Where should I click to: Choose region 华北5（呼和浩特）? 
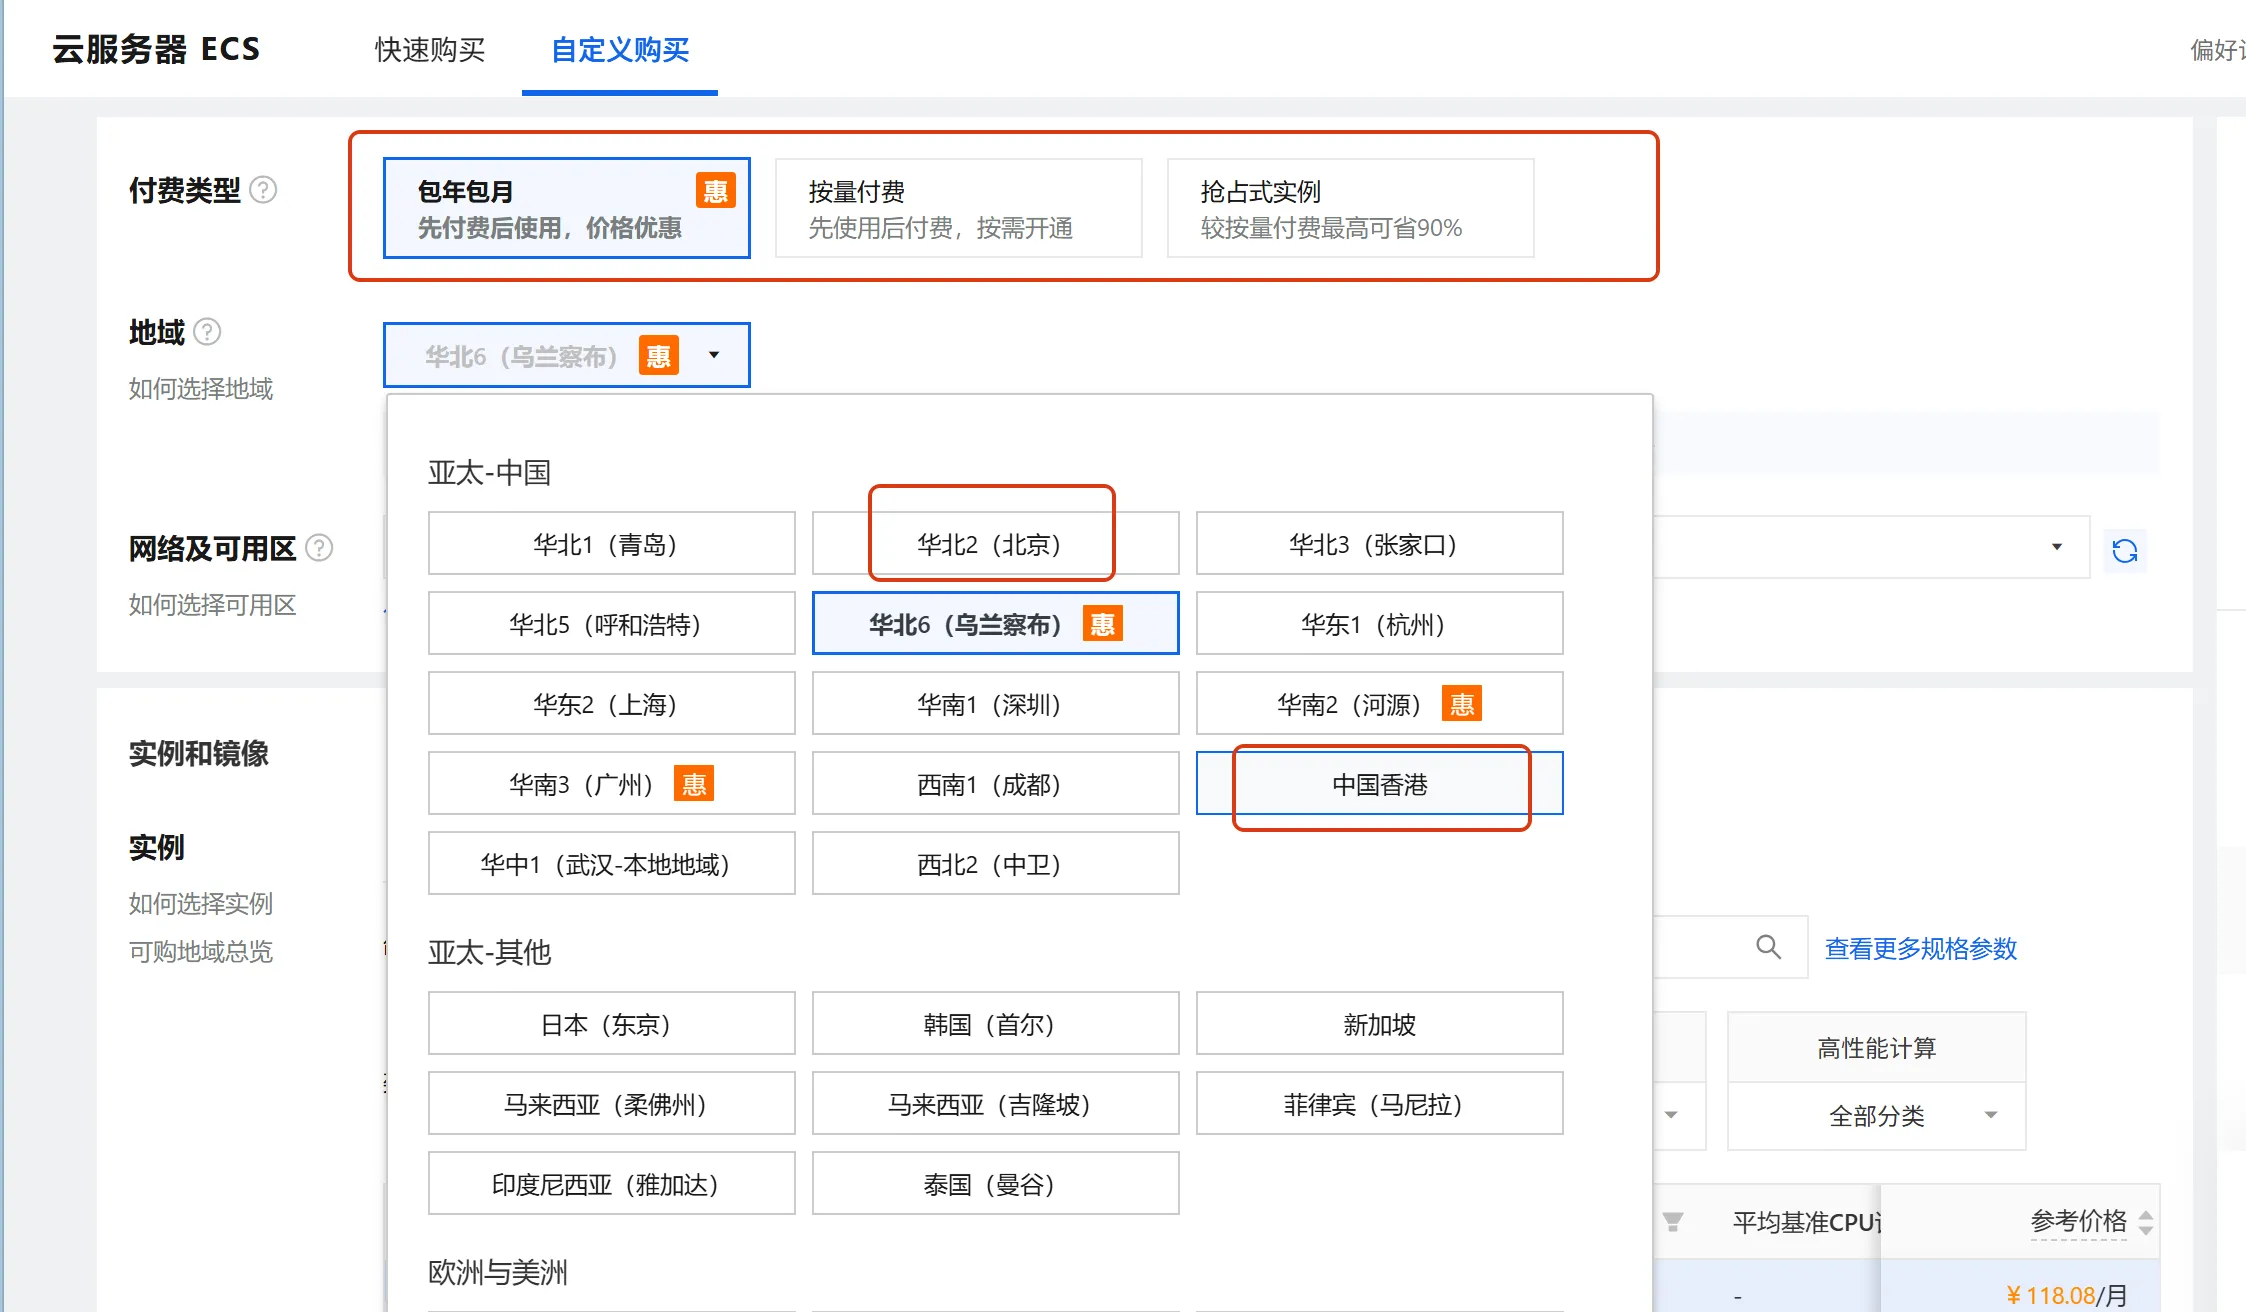[612, 624]
